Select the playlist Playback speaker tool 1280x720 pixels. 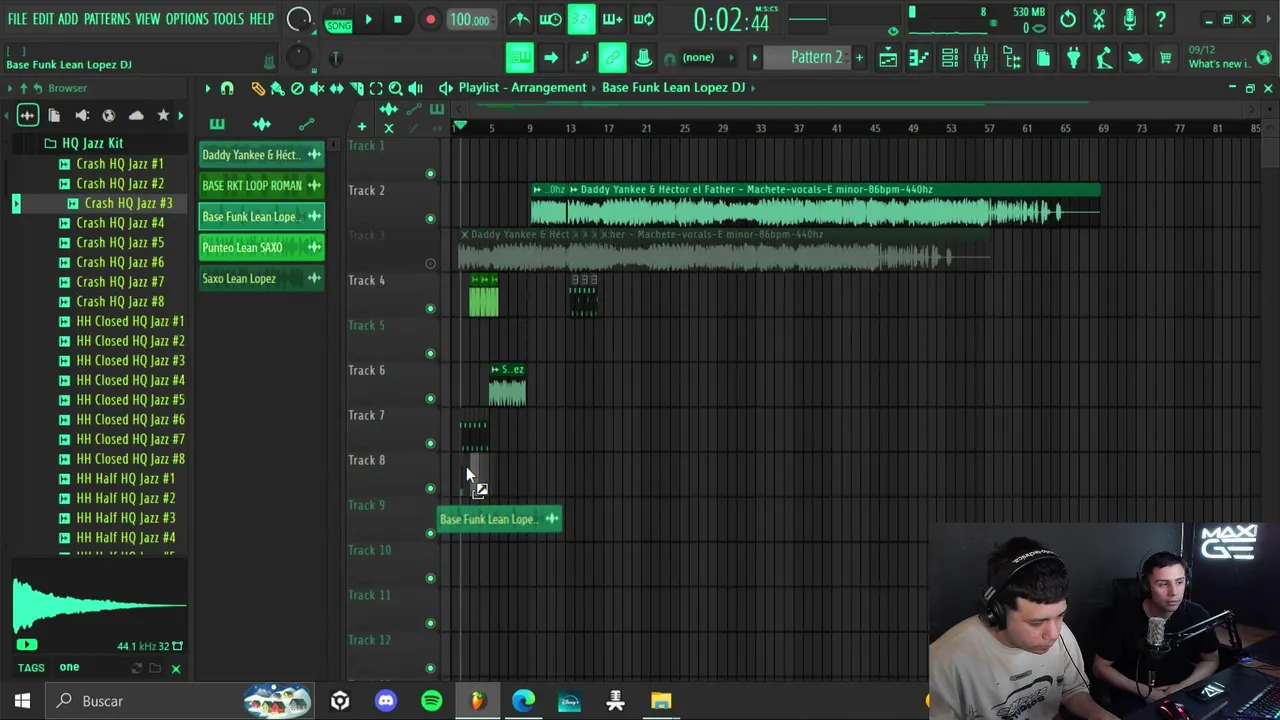(416, 88)
